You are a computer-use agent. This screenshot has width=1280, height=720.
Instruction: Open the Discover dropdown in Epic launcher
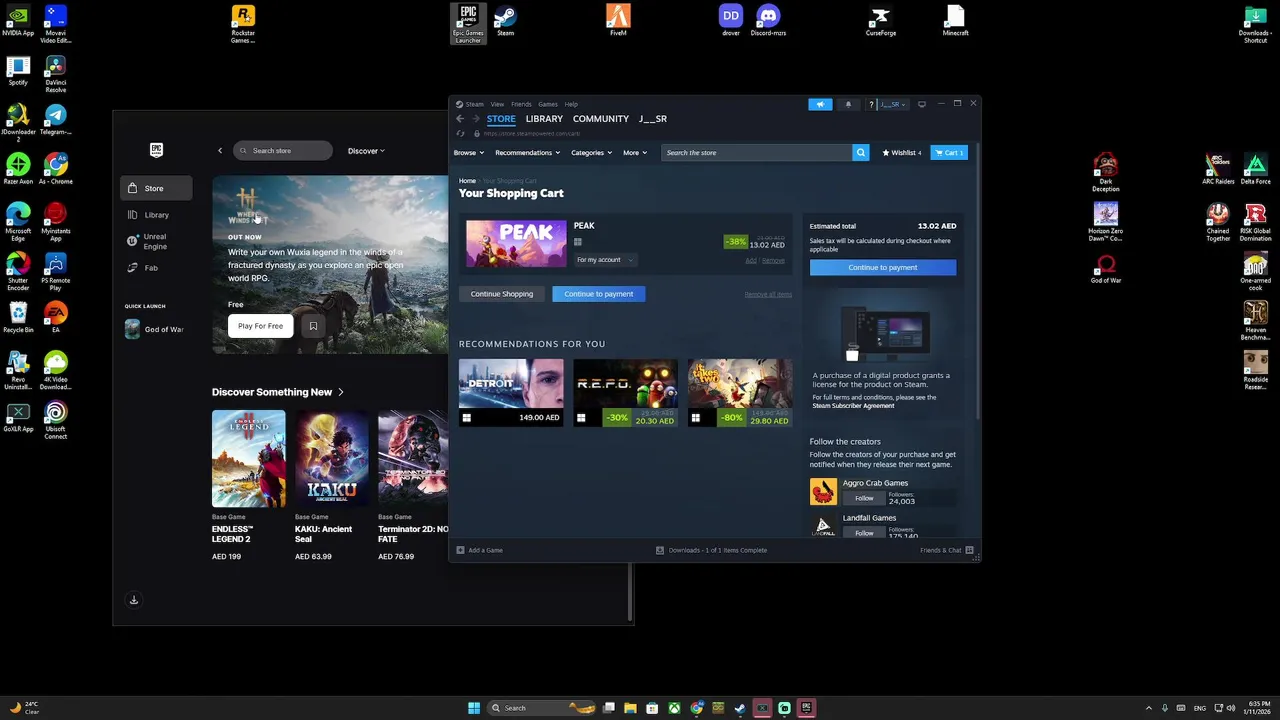click(x=366, y=151)
